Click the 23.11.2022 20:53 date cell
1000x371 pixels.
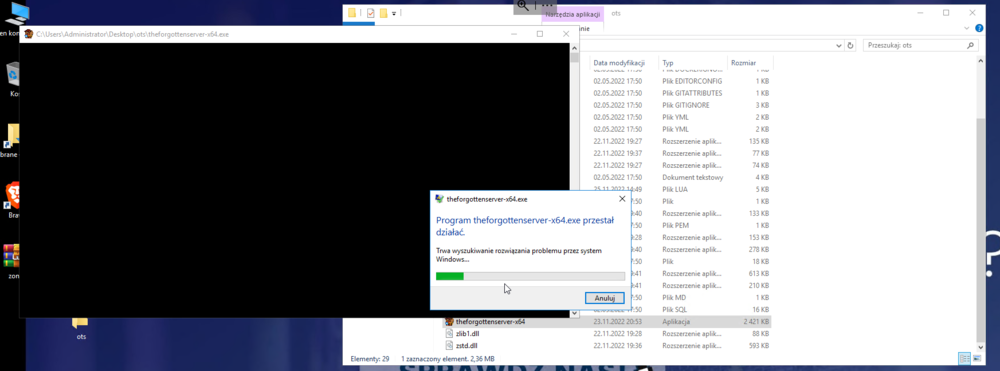pos(617,322)
